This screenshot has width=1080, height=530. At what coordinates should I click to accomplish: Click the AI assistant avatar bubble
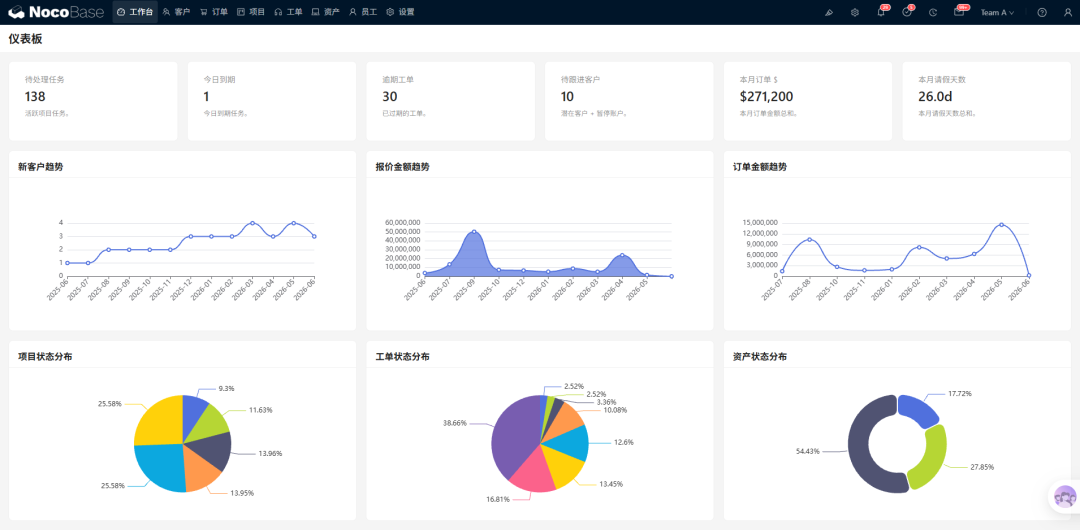click(1065, 496)
